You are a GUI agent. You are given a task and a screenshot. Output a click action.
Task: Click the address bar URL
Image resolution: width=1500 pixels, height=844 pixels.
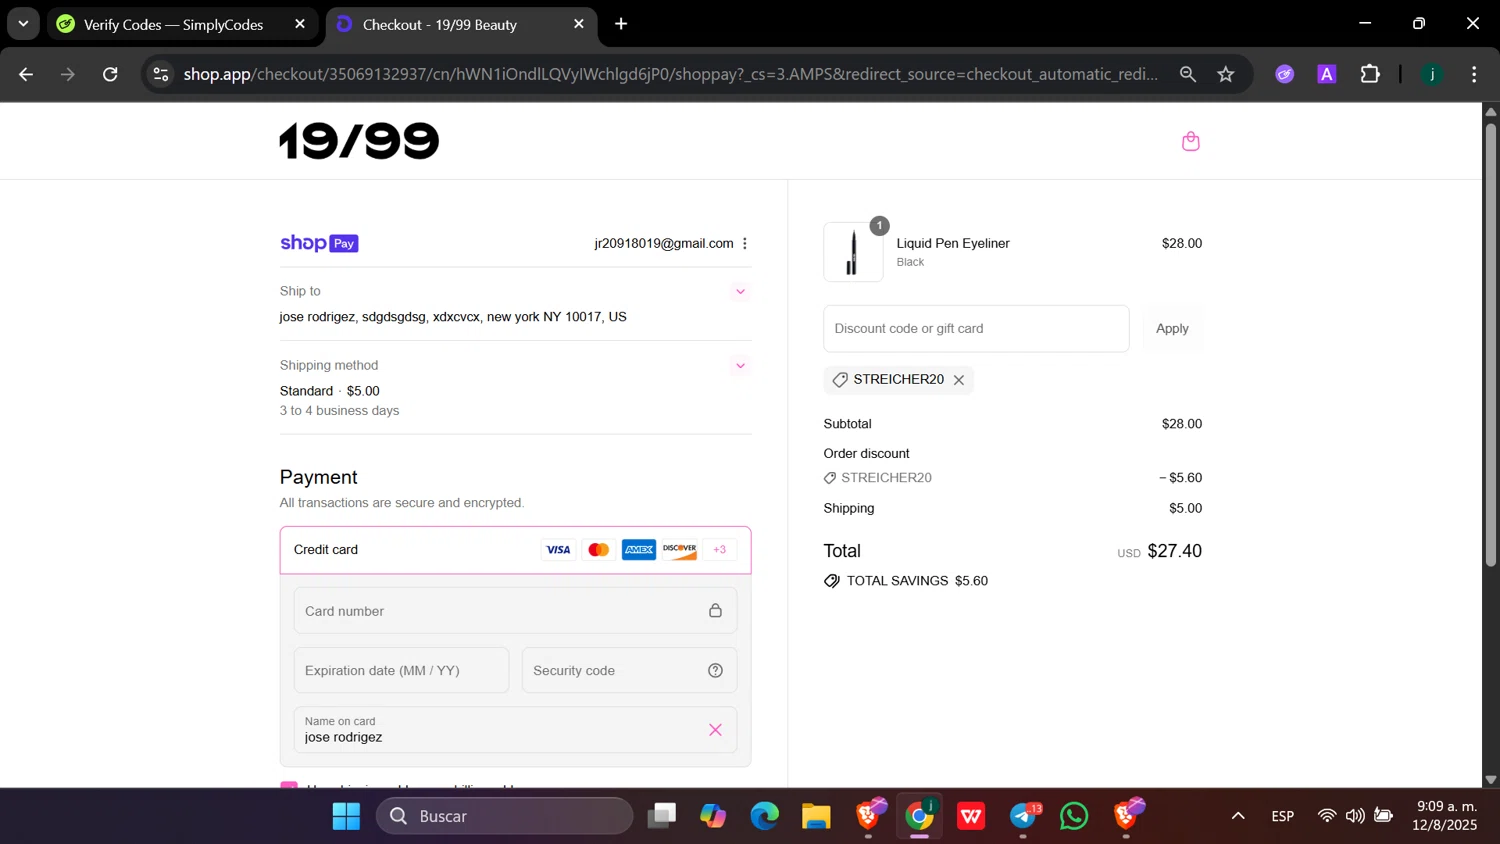tap(671, 74)
